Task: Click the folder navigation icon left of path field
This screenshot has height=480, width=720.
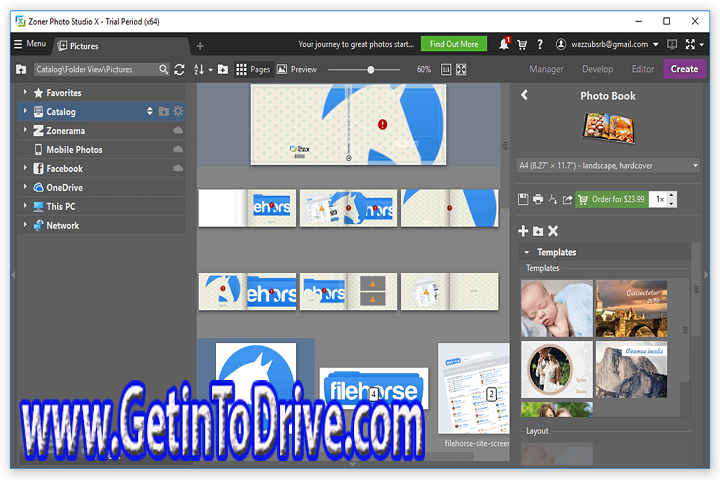Action: point(21,69)
